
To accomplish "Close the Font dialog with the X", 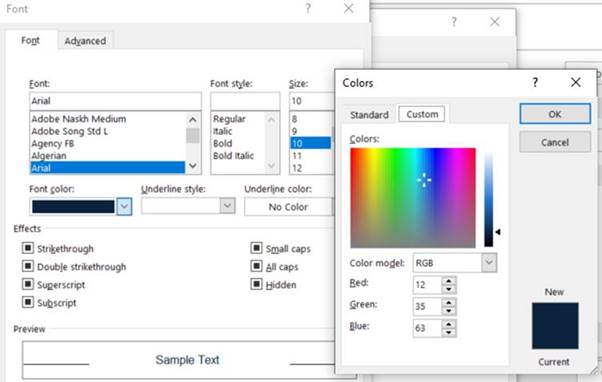I will 348,8.
